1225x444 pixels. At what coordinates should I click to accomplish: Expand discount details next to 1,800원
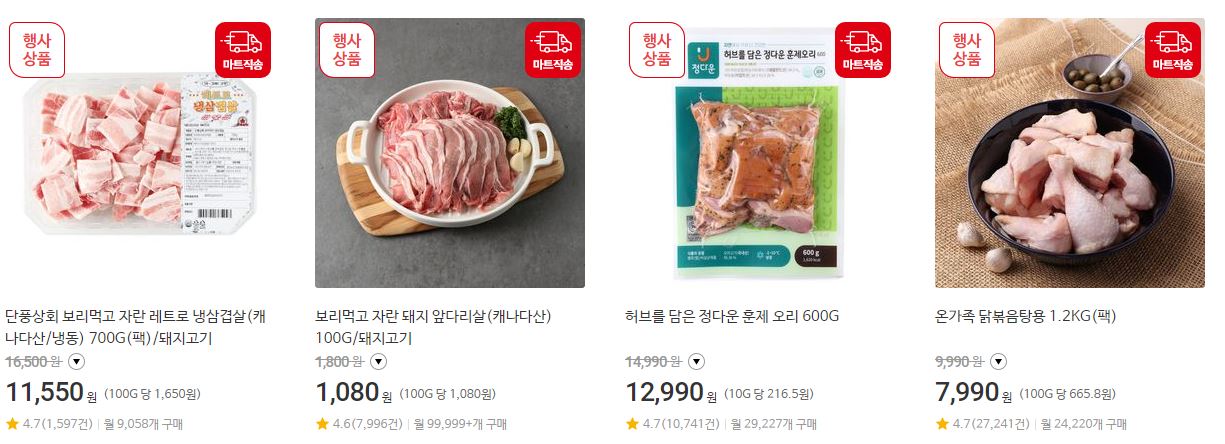pyautogui.click(x=378, y=362)
